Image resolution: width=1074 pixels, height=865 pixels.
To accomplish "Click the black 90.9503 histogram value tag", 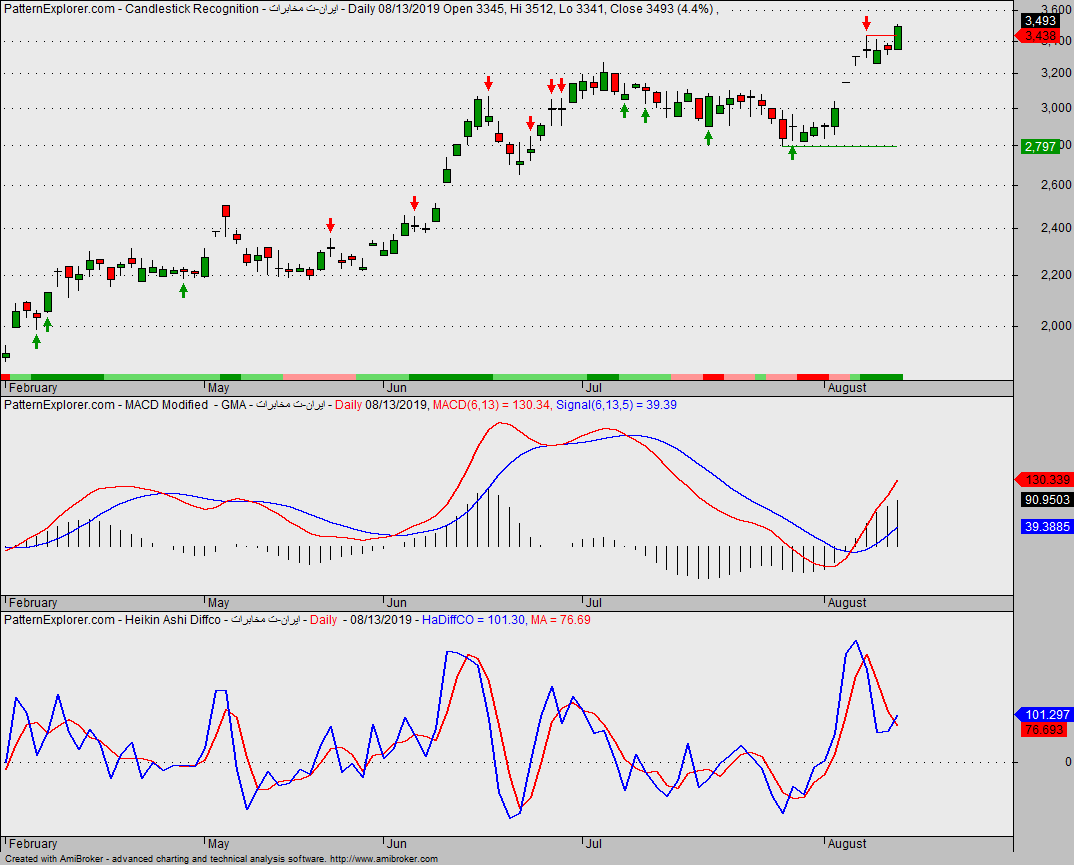I will click(1047, 499).
